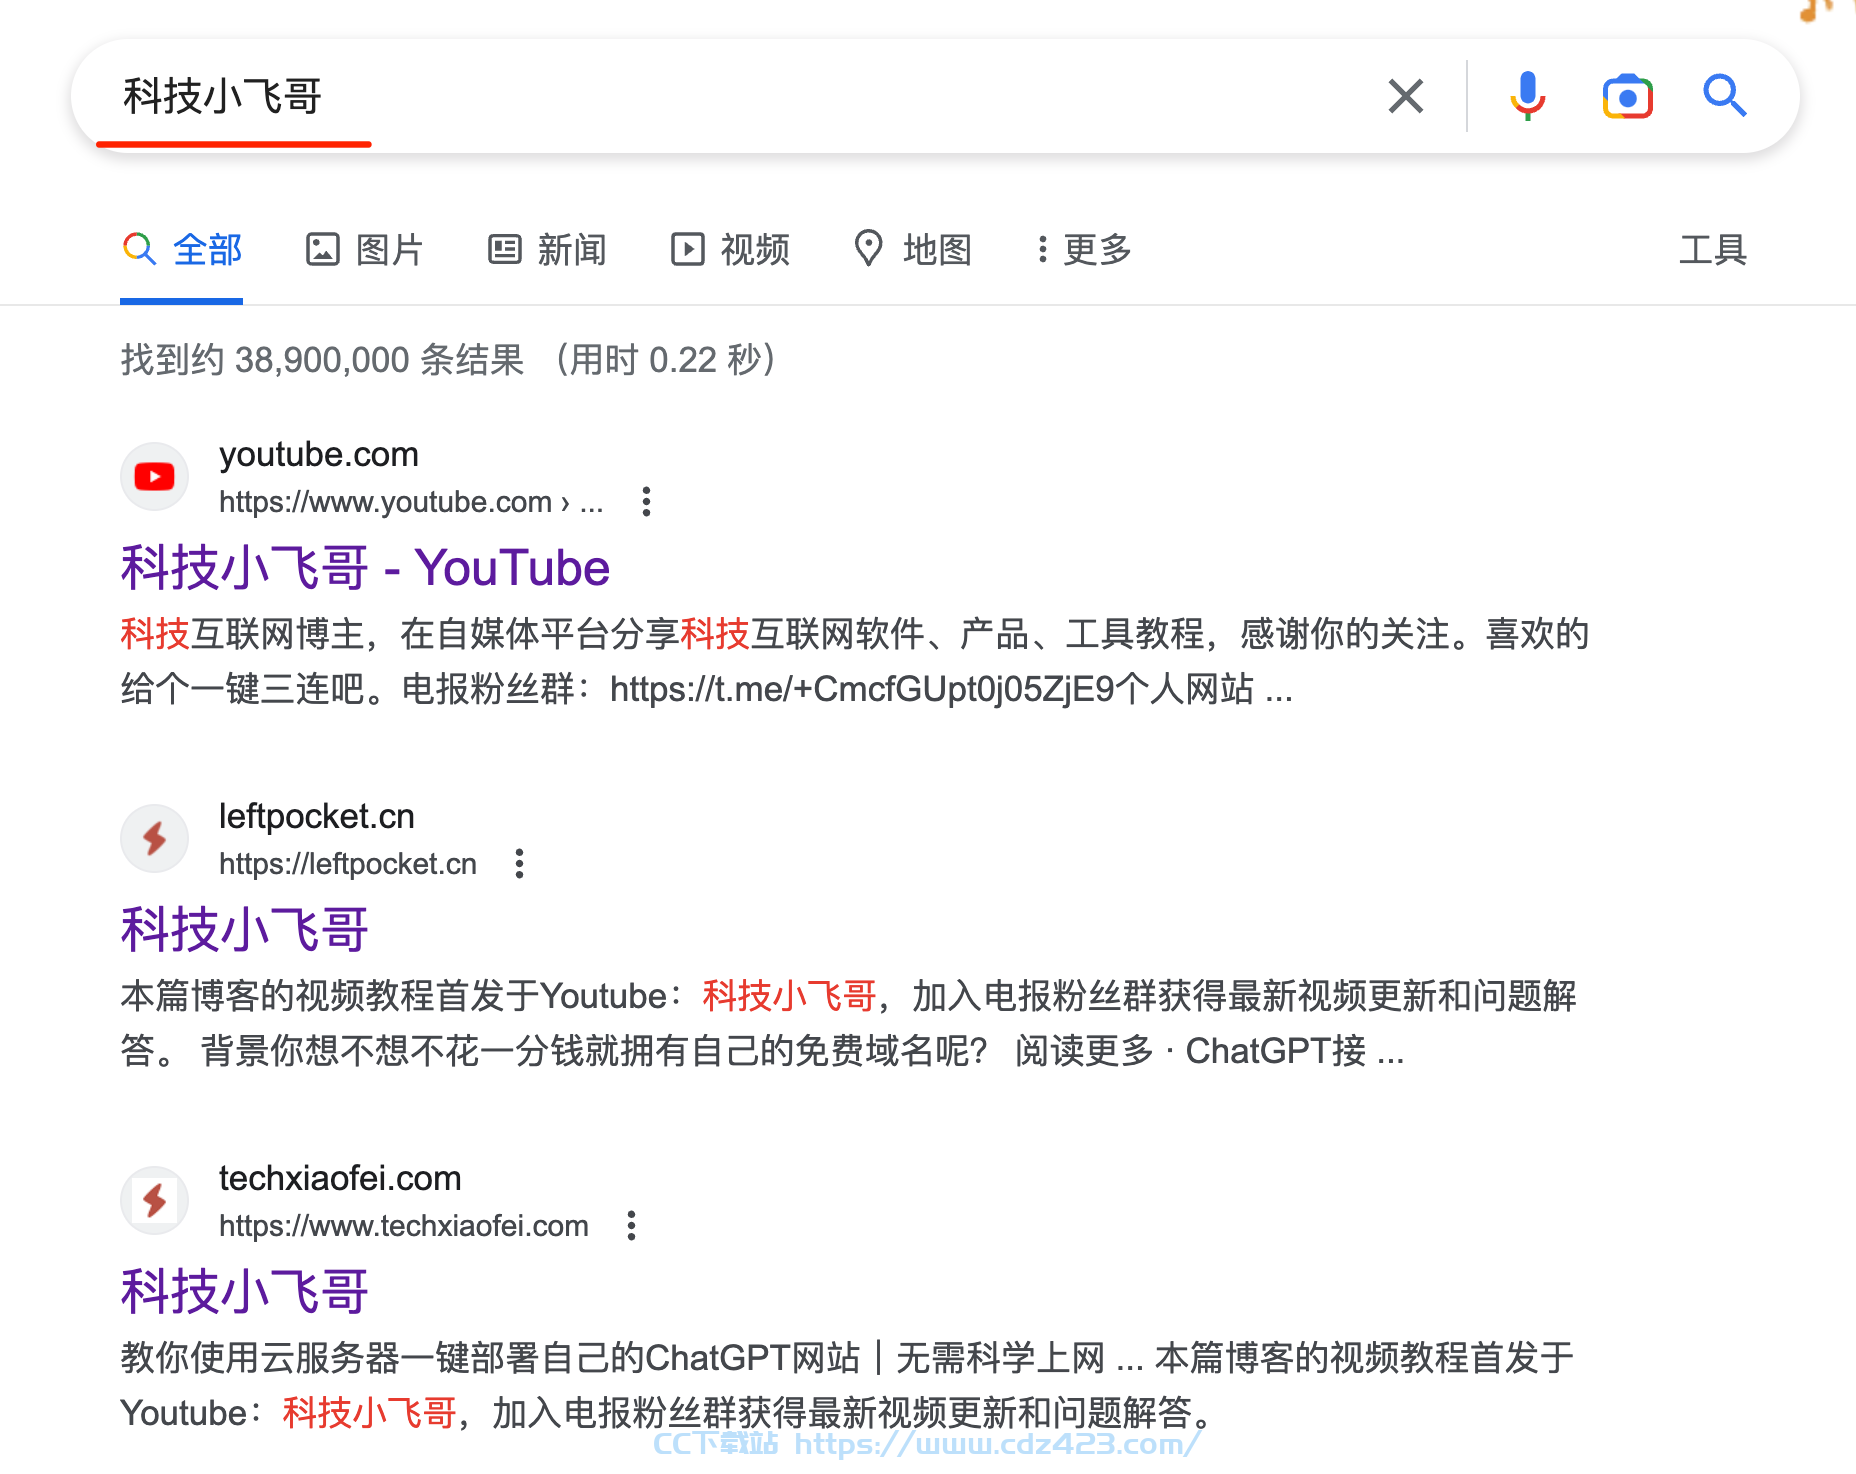Switch to the 视频 tab

[x=730, y=249]
